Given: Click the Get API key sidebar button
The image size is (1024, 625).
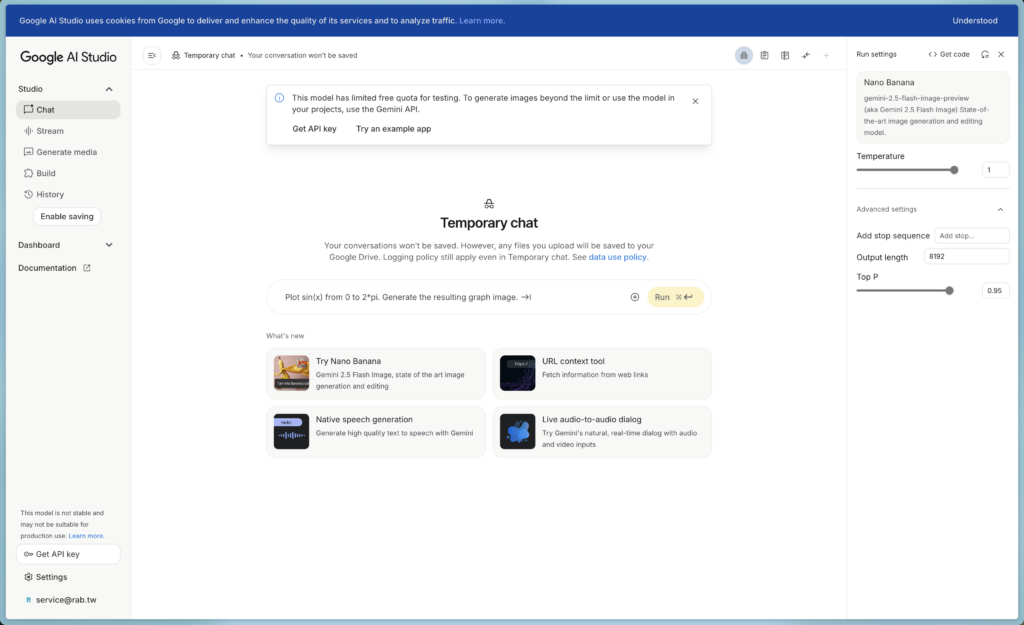Looking at the screenshot, I should pyautogui.click(x=68, y=554).
